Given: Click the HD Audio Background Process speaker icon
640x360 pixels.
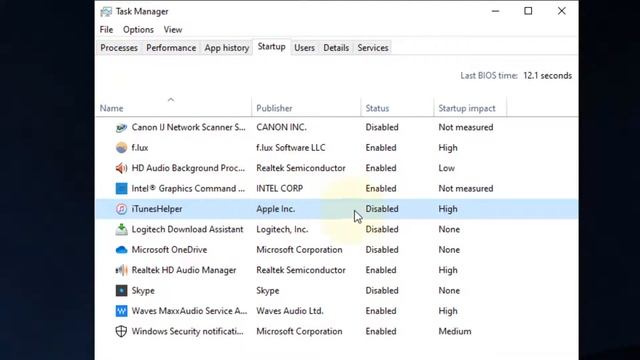Looking at the screenshot, I should pos(121,168).
